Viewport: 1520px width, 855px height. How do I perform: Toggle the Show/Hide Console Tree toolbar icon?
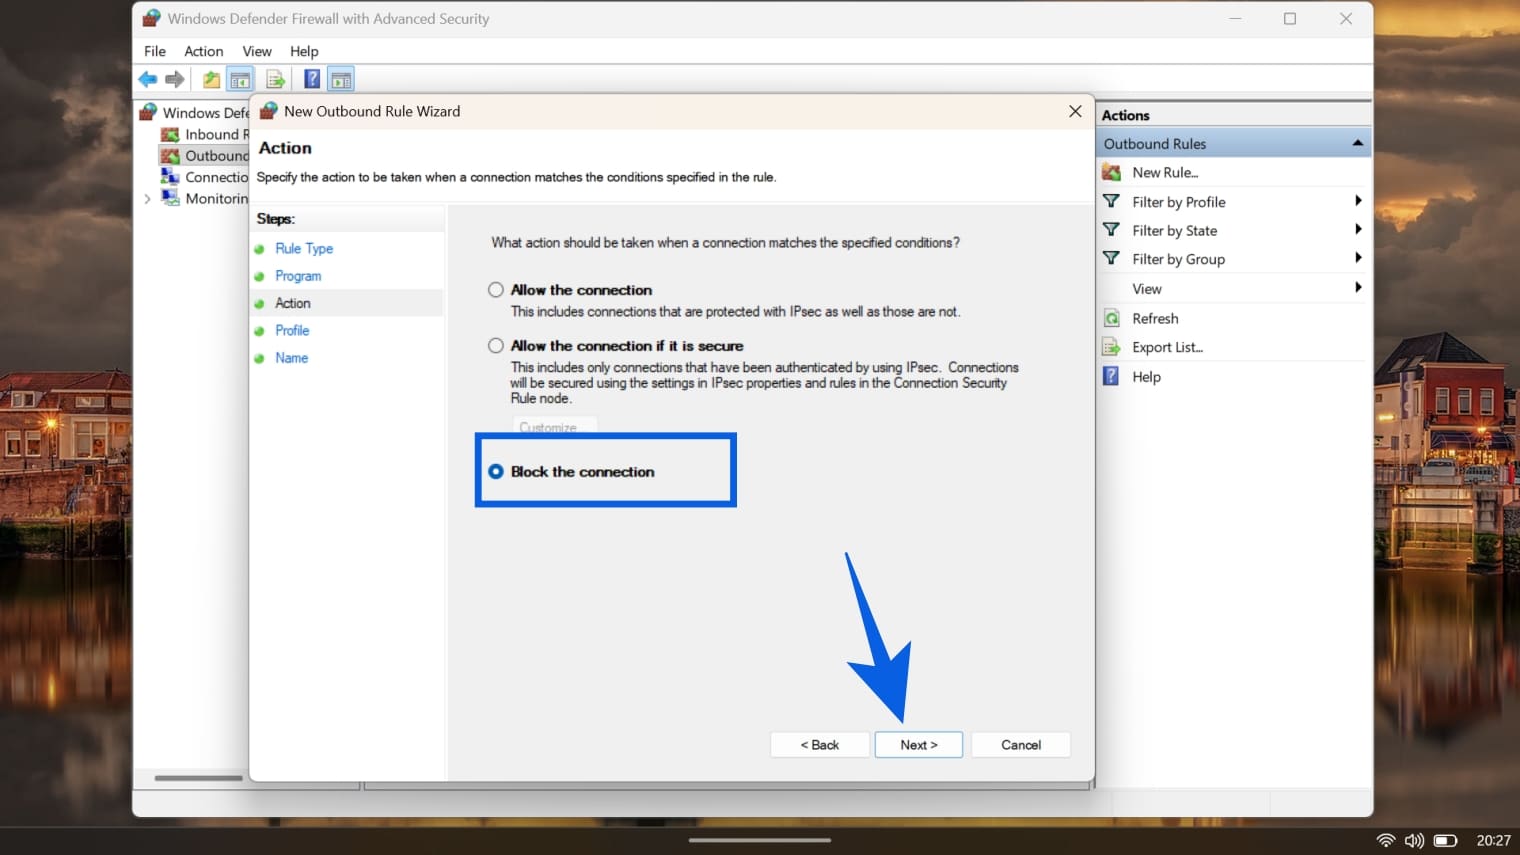[240, 79]
